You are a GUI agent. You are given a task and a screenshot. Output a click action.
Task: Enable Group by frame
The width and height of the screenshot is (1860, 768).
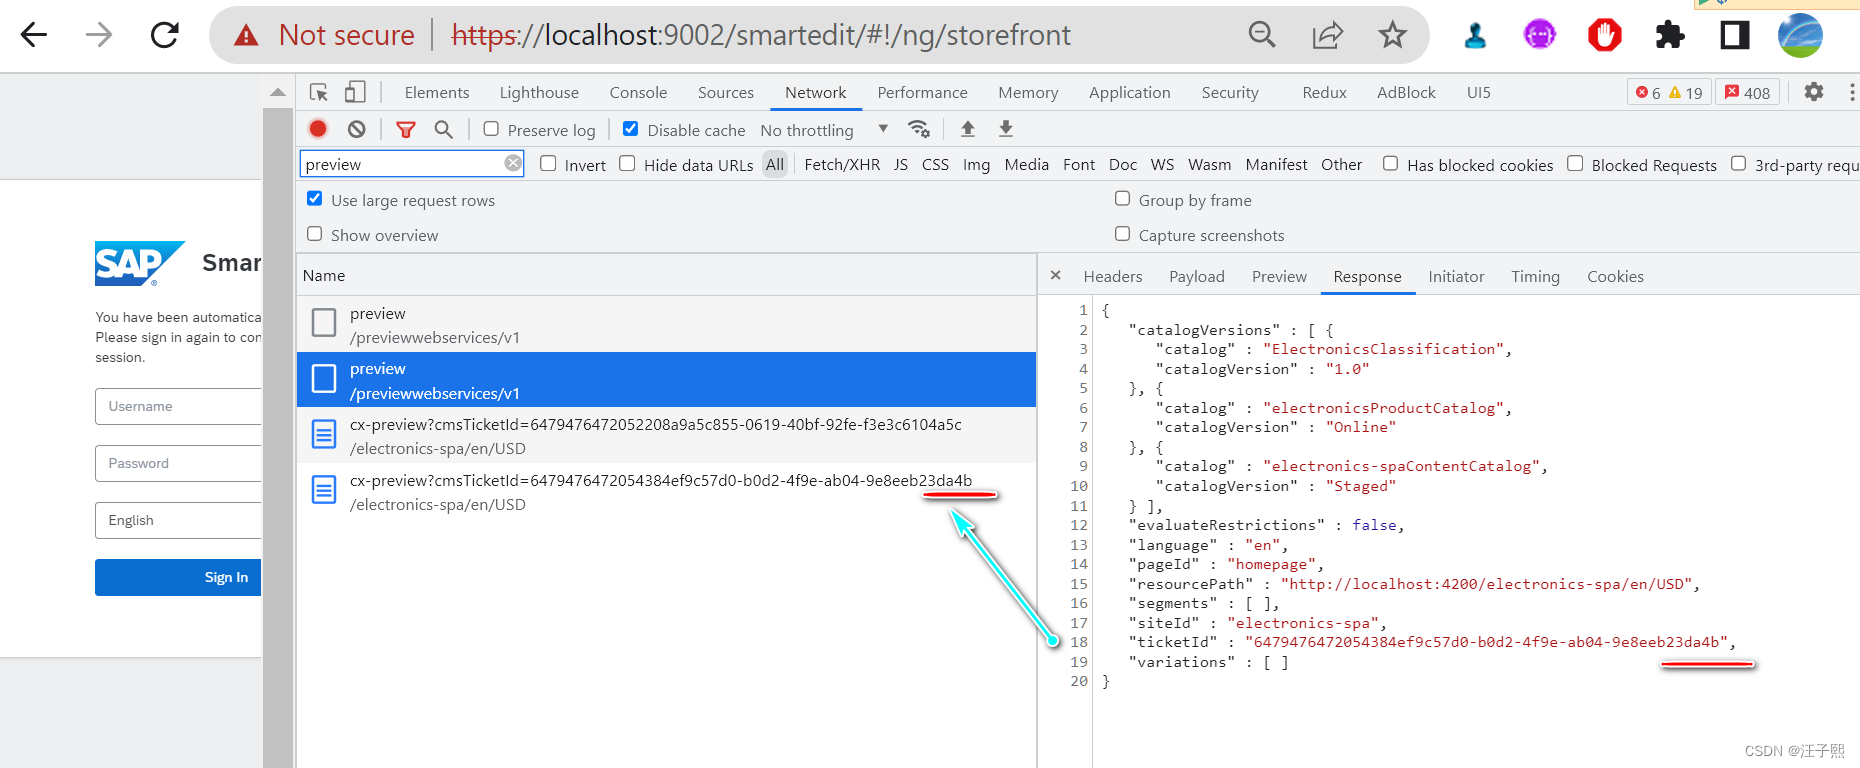point(1122,199)
